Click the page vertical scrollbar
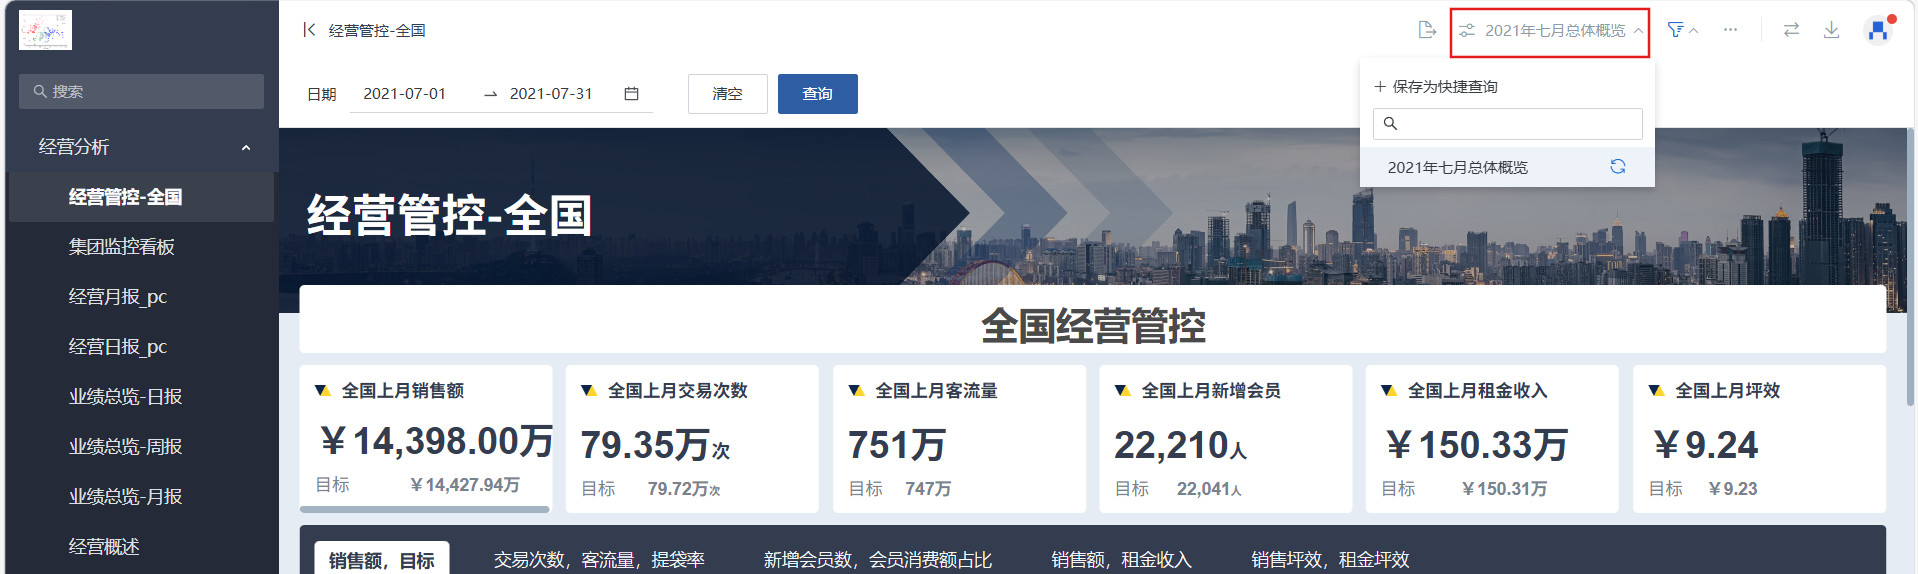The image size is (1918, 574). point(1910,270)
